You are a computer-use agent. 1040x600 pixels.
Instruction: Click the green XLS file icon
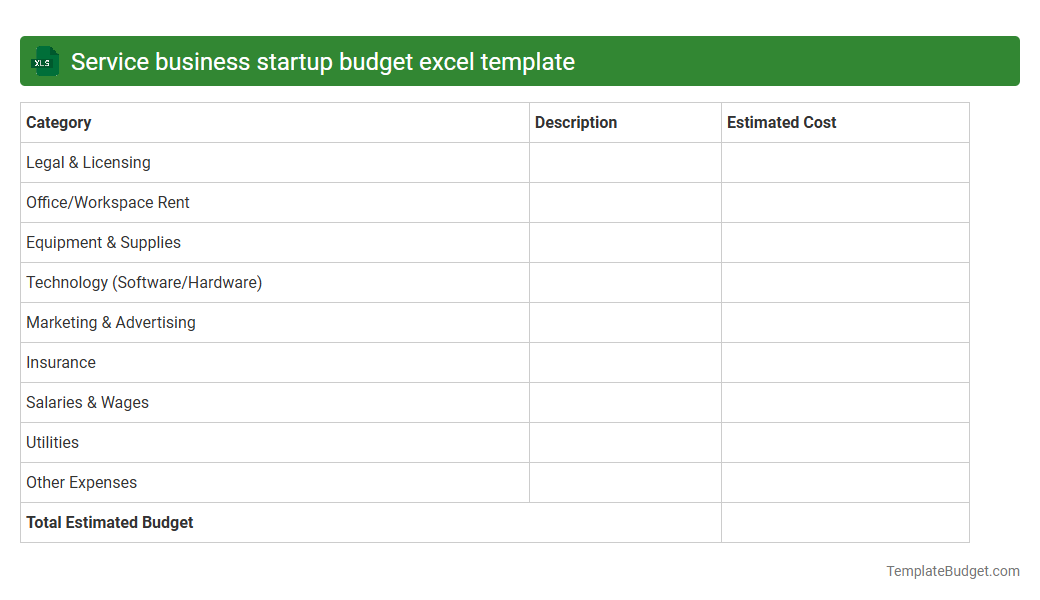44,61
